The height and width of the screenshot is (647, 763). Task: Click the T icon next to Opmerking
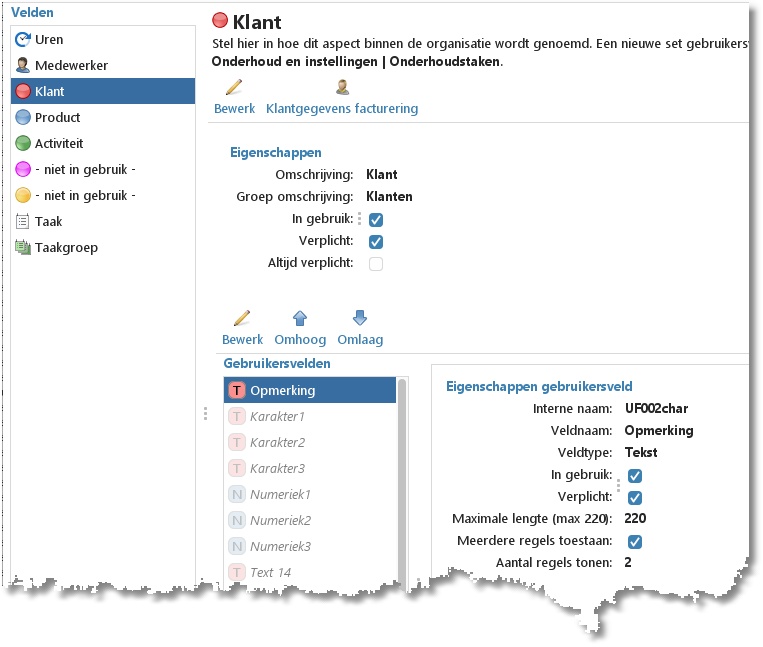237,390
